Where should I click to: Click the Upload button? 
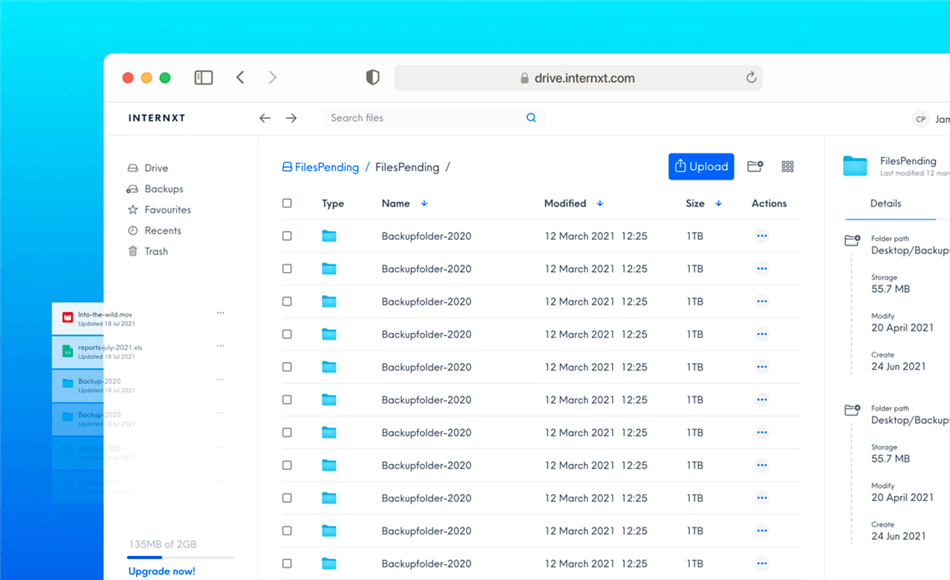point(701,167)
